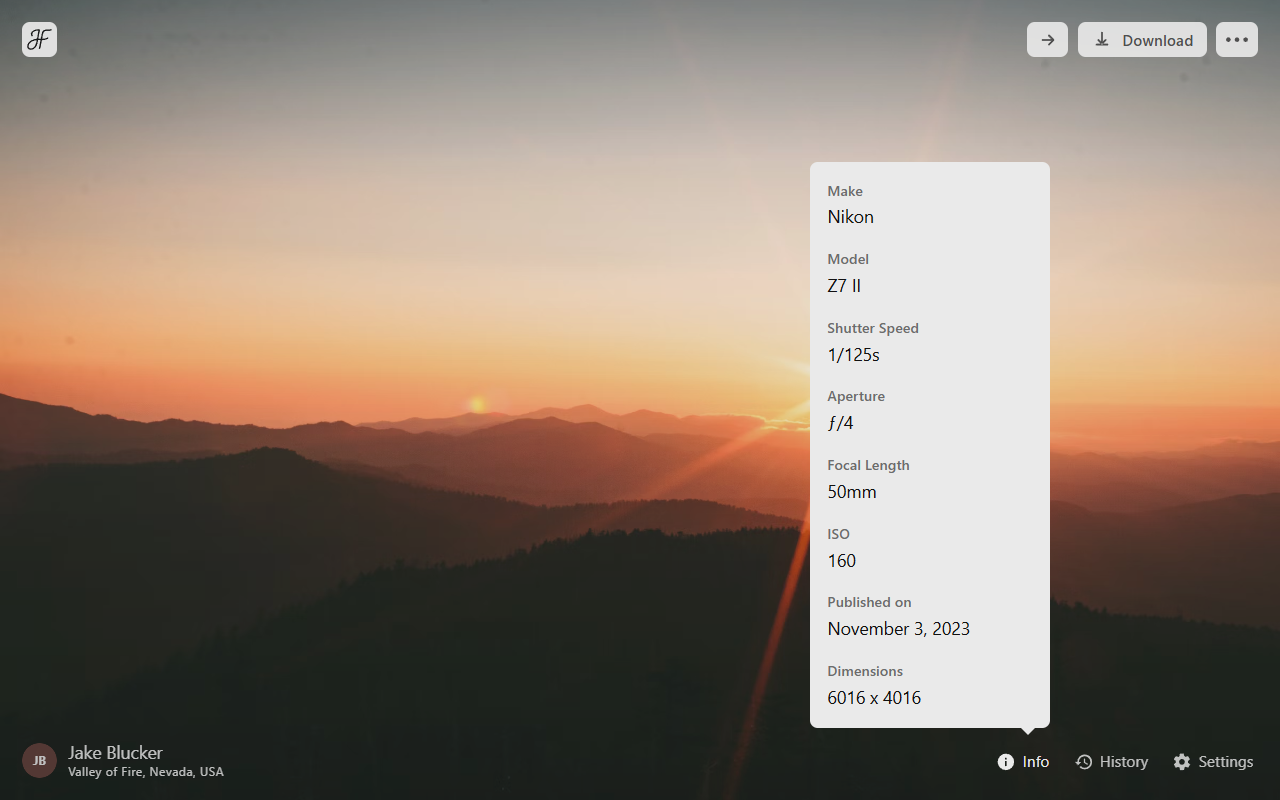Select the Make value "Nikon"
This screenshot has height=800, width=1280.
click(x=851, y=217)
